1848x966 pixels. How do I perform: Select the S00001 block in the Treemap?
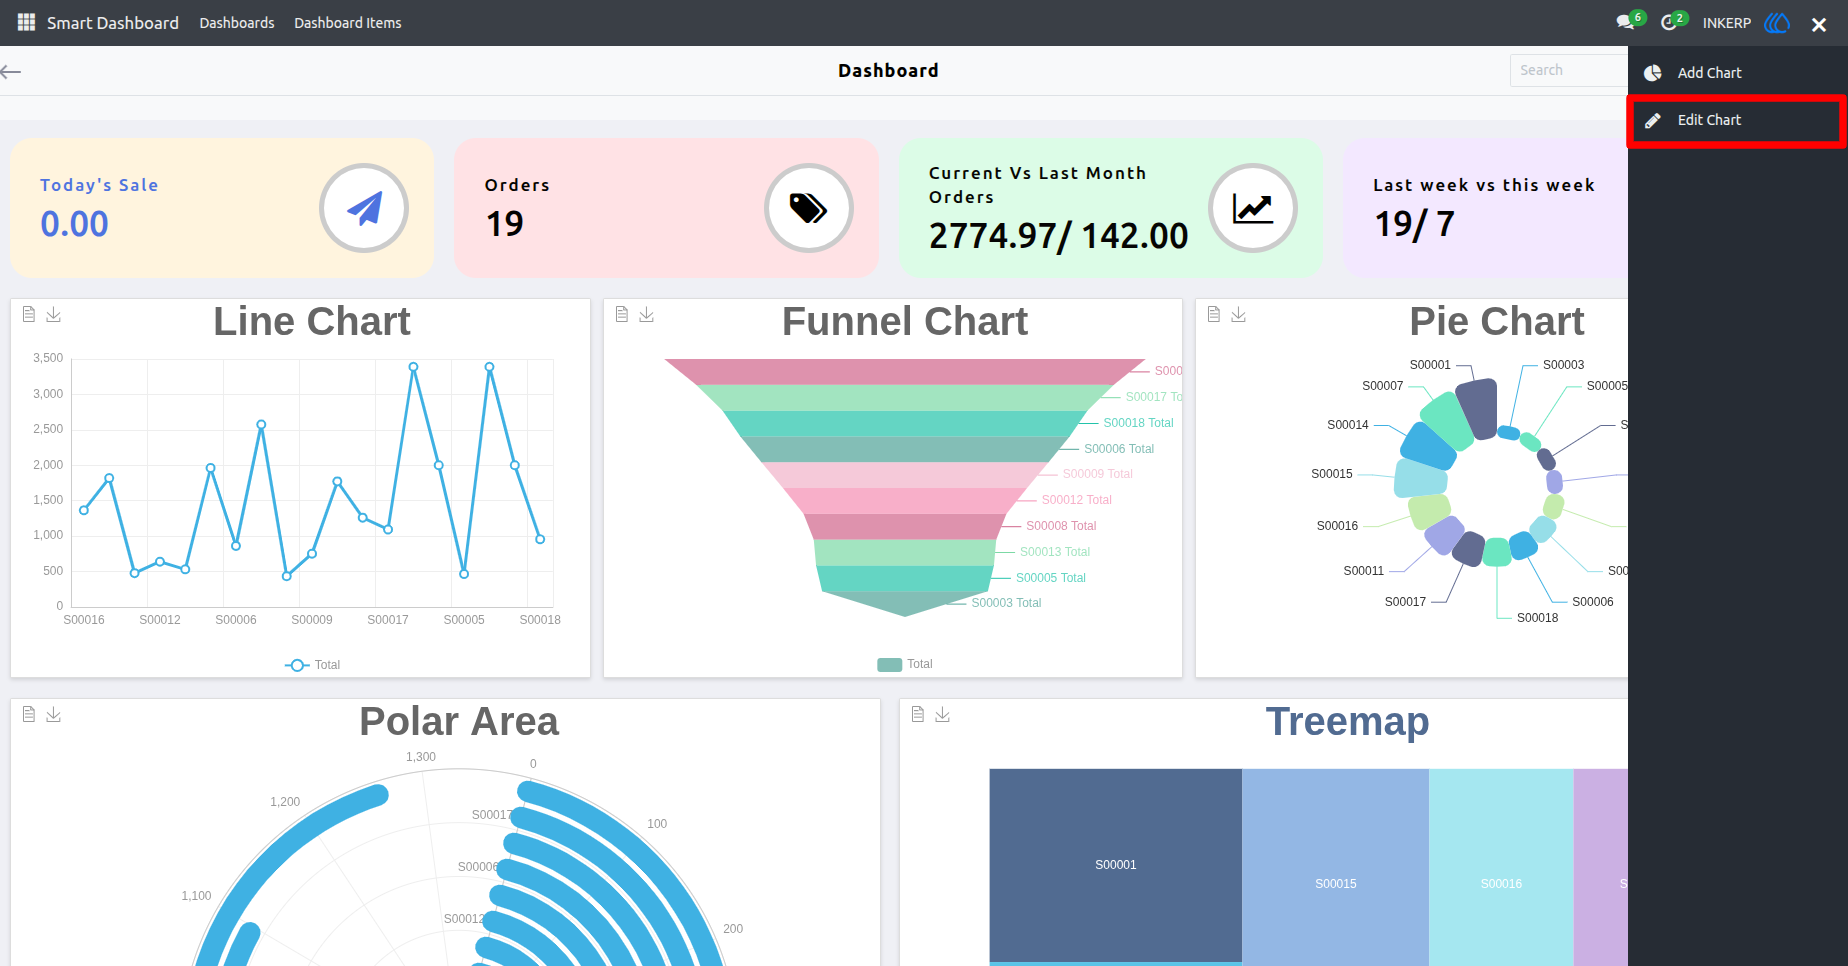click(x=1116, y=865)
